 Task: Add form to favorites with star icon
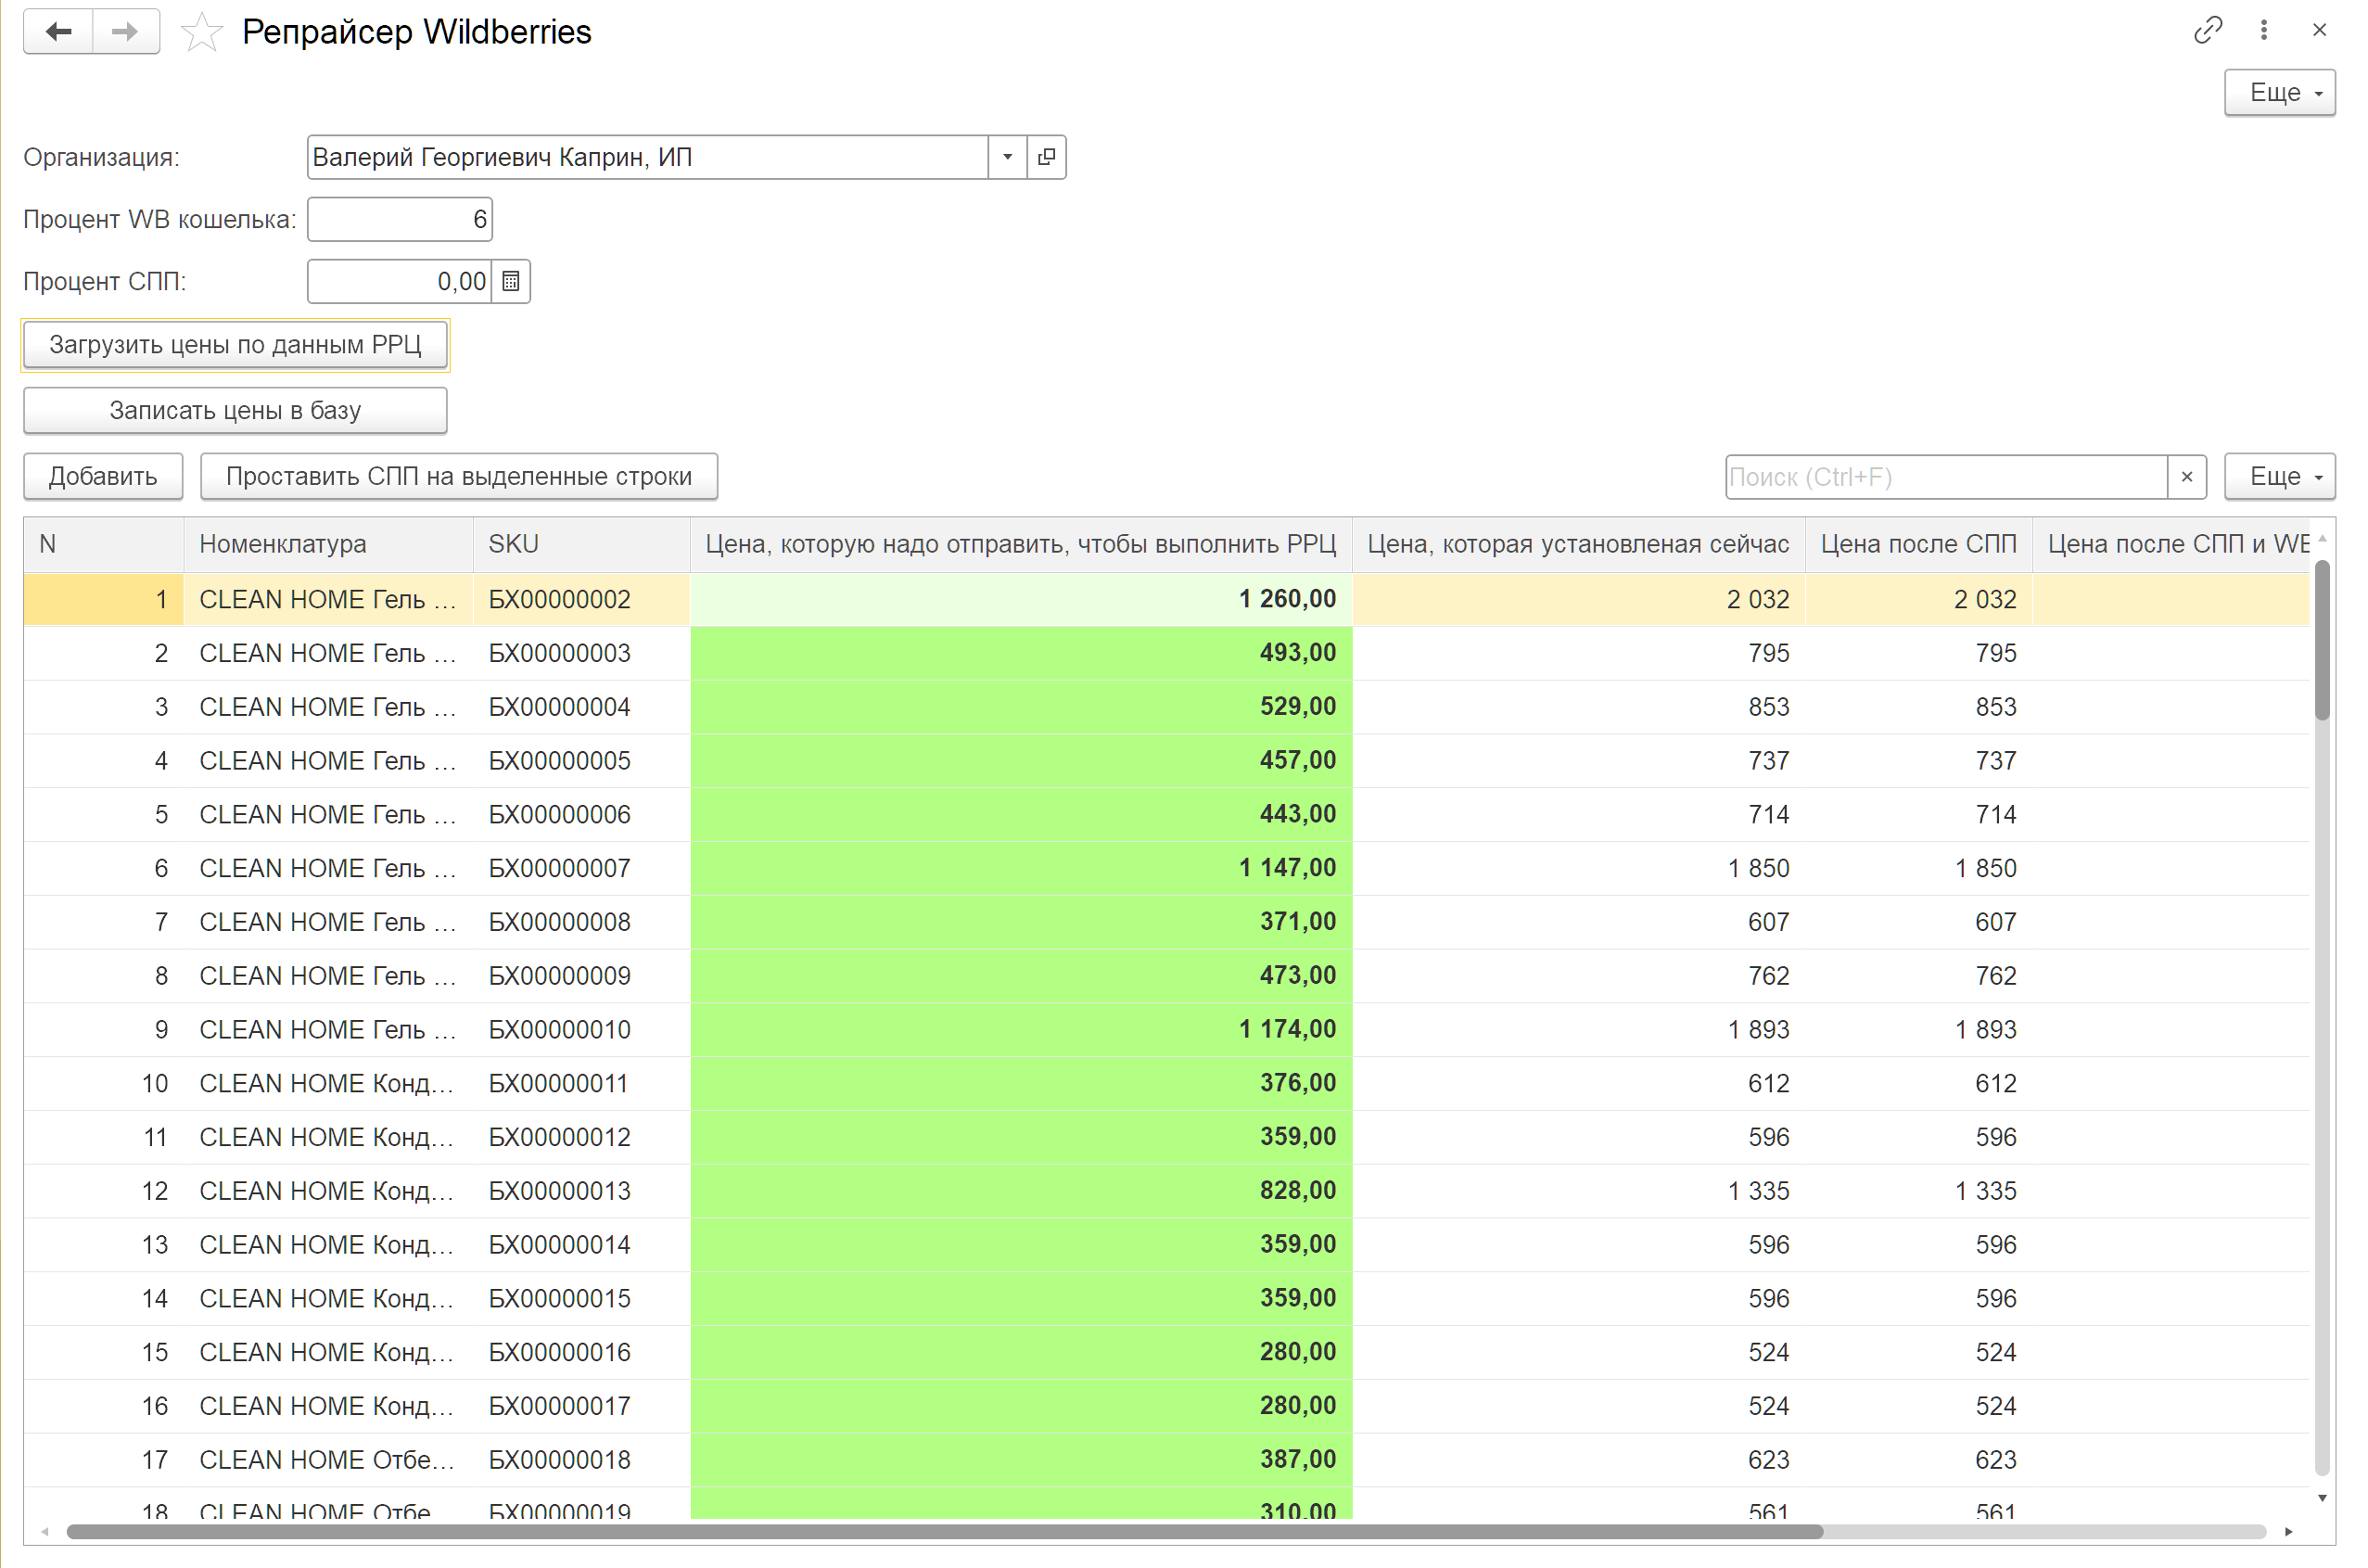(201, 32)
